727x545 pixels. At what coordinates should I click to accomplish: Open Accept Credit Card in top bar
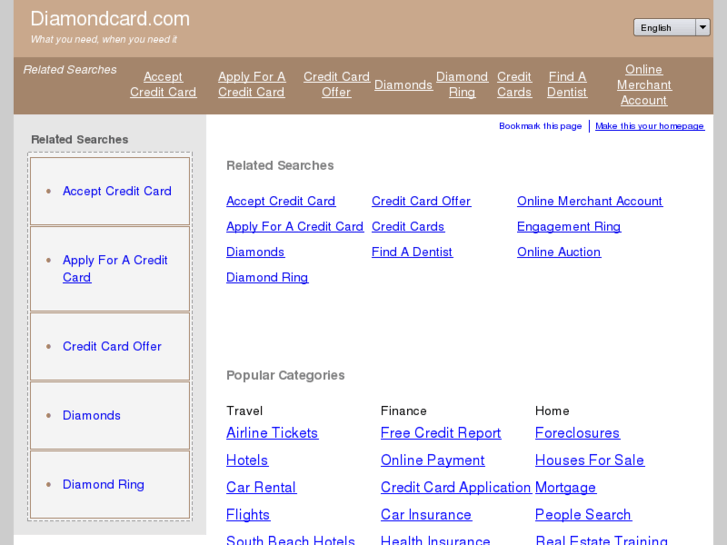tap(163, 84)
